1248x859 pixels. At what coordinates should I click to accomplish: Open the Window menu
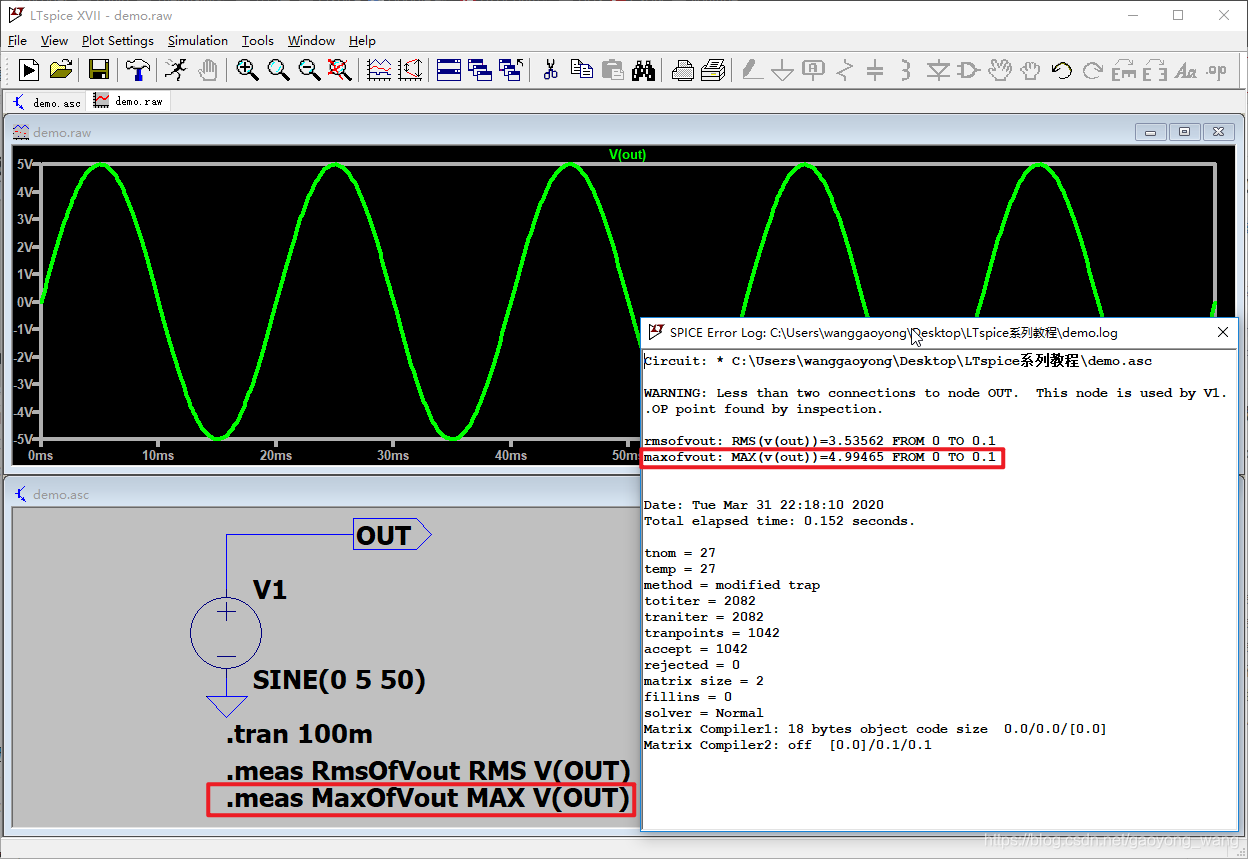[311, 41]
